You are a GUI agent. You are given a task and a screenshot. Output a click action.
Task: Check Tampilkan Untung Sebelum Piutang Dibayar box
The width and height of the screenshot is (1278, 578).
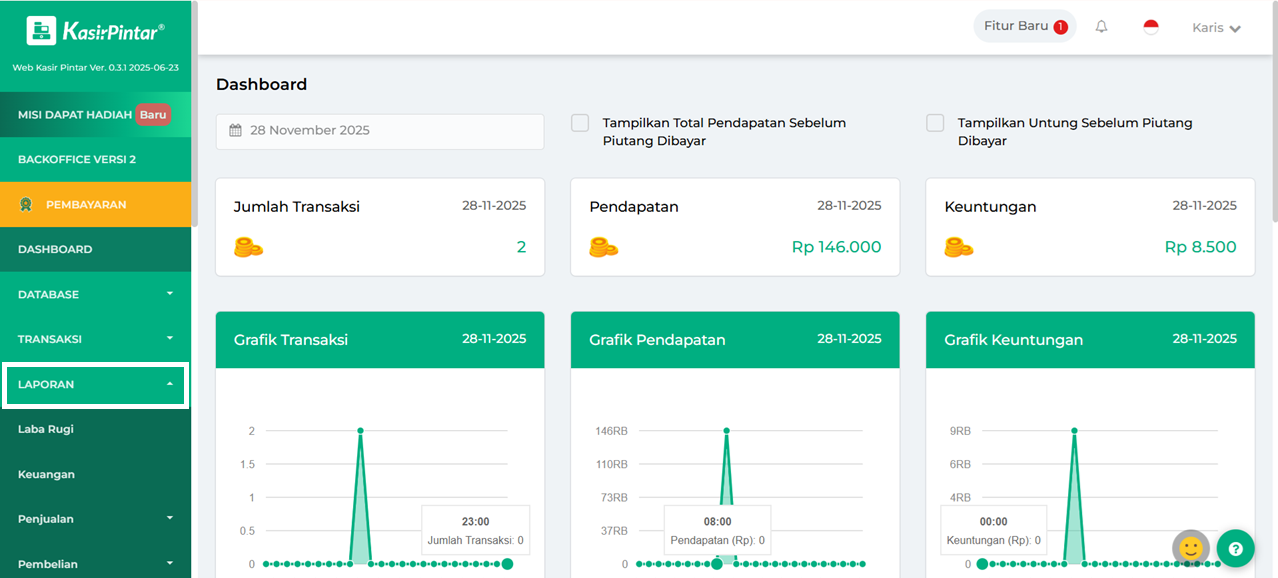(935, 123)
